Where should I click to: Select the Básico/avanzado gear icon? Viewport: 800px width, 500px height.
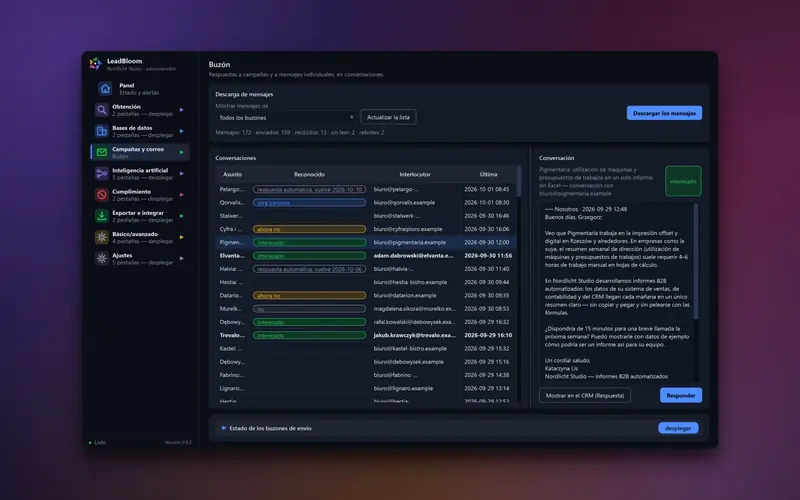102,237
